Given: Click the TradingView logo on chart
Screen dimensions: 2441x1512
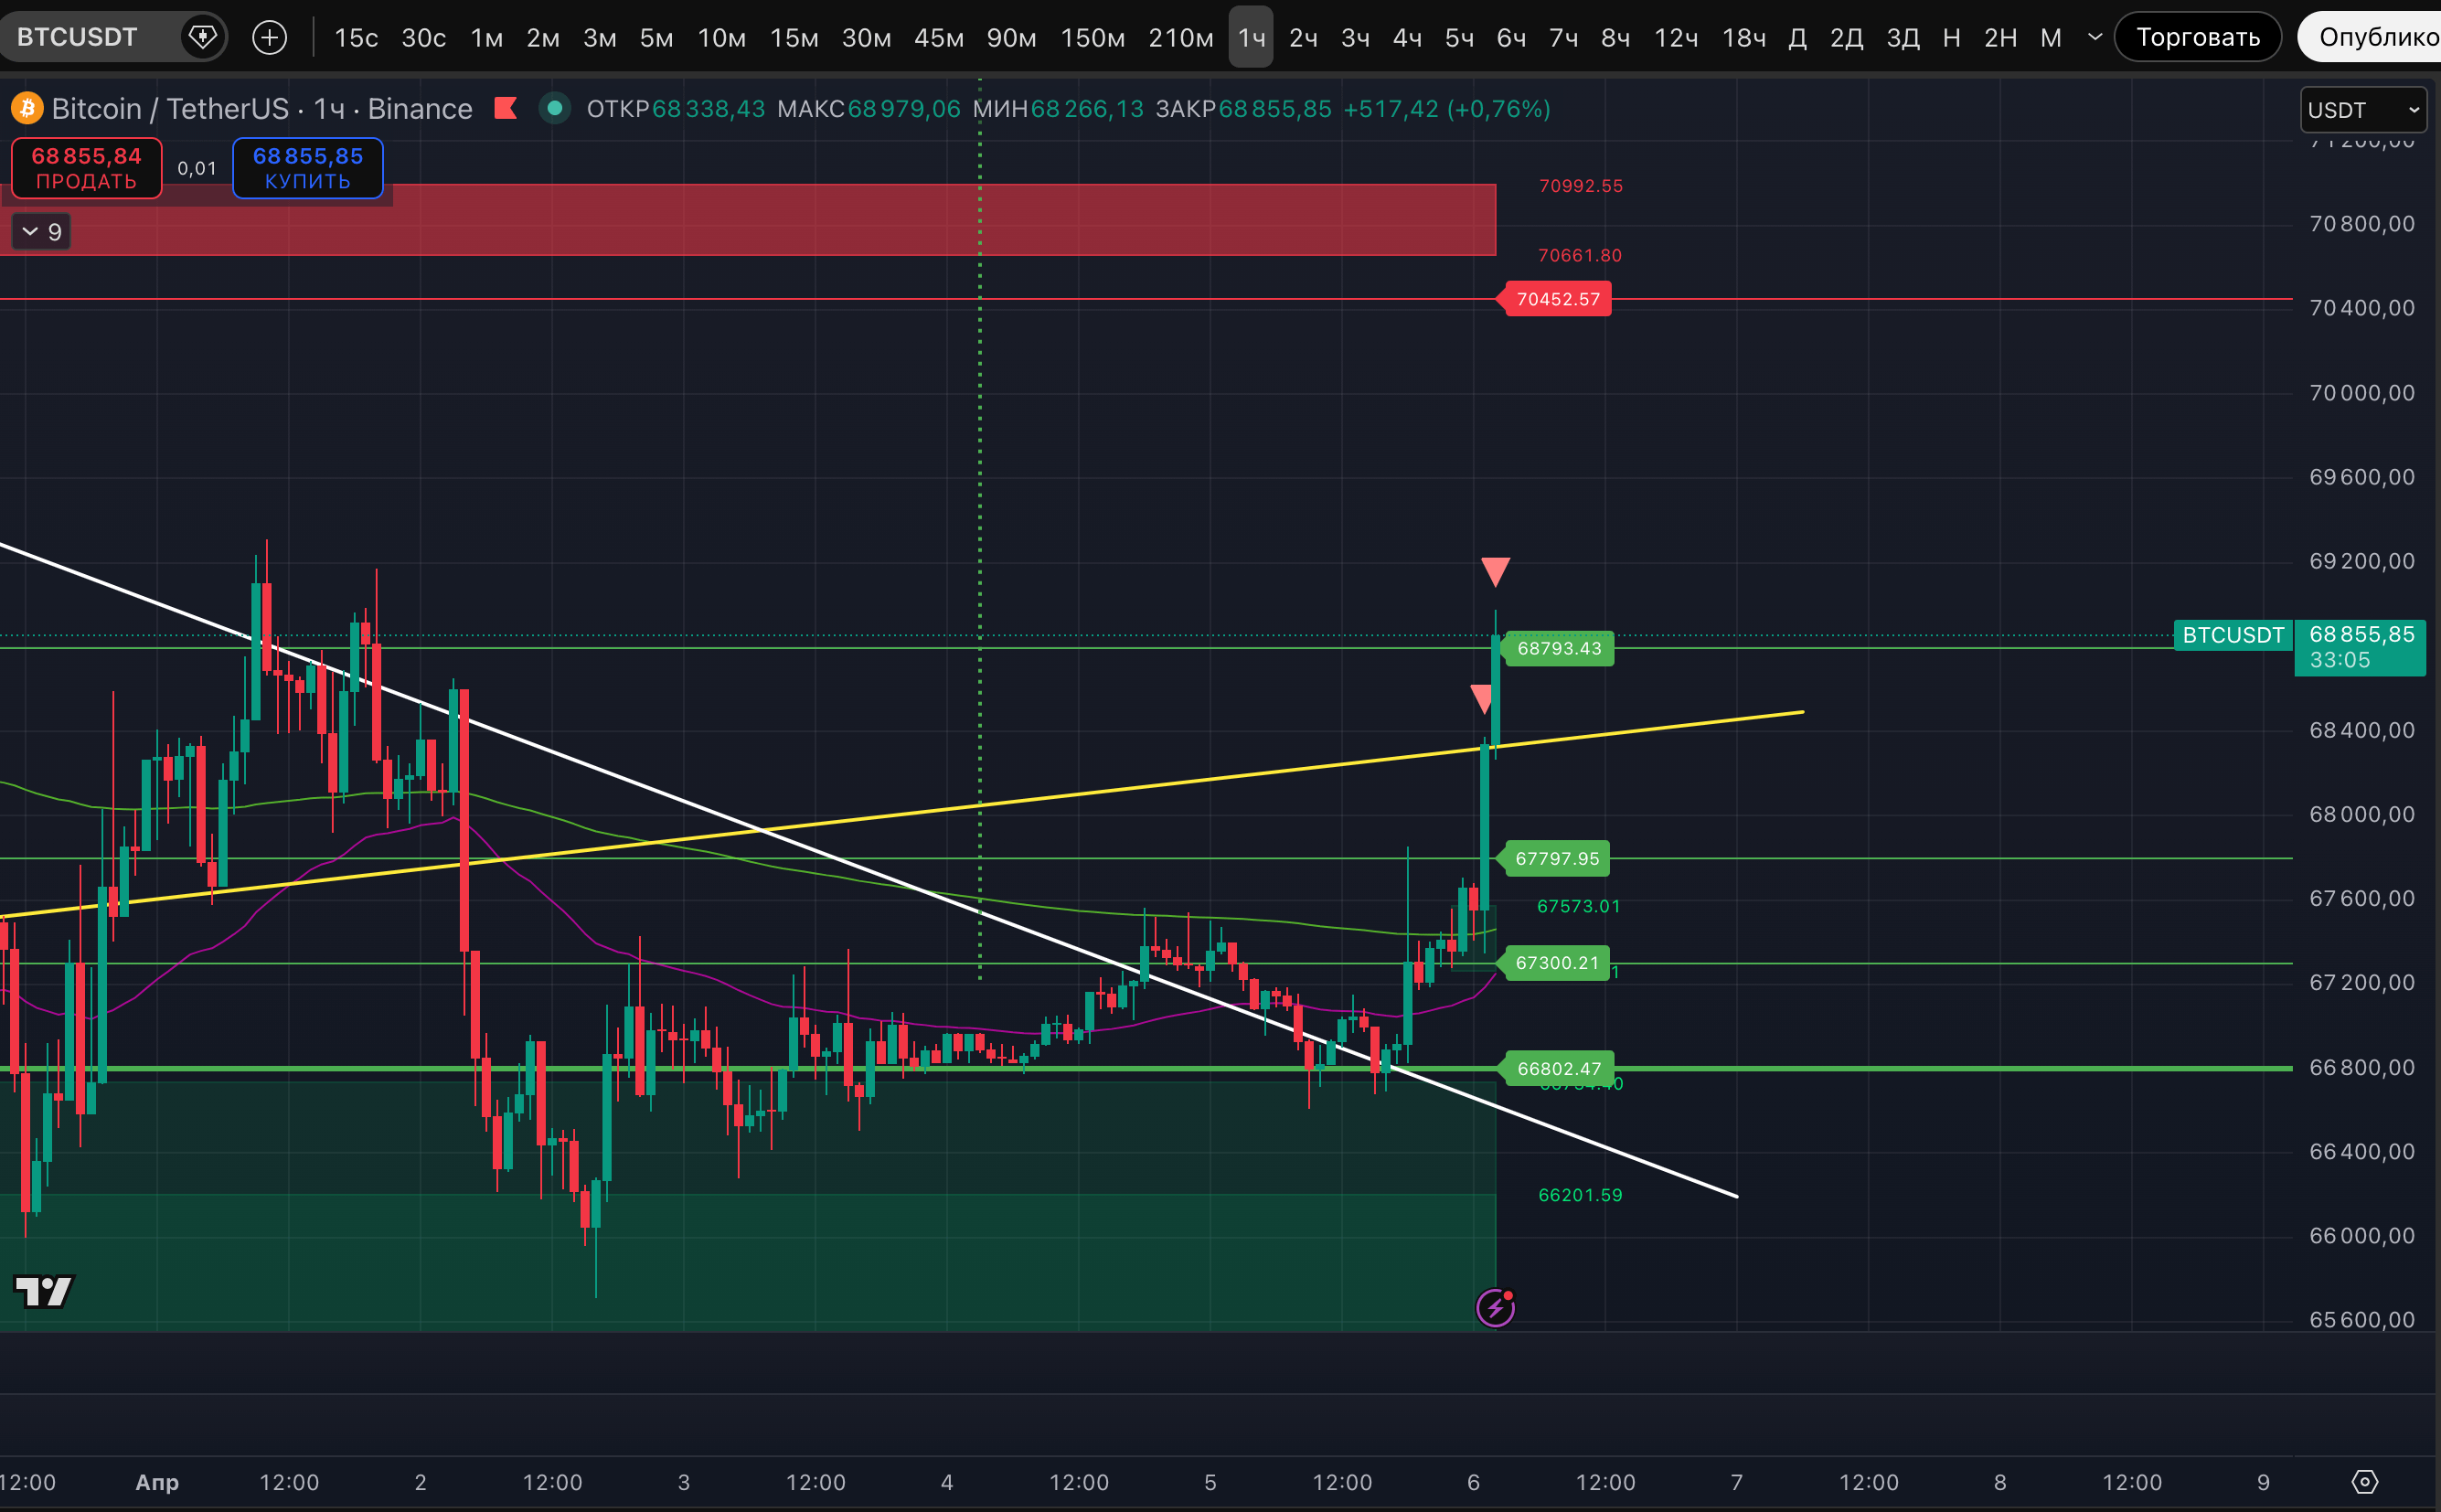Looking at the screenshot, I should tap(44, 1291).
